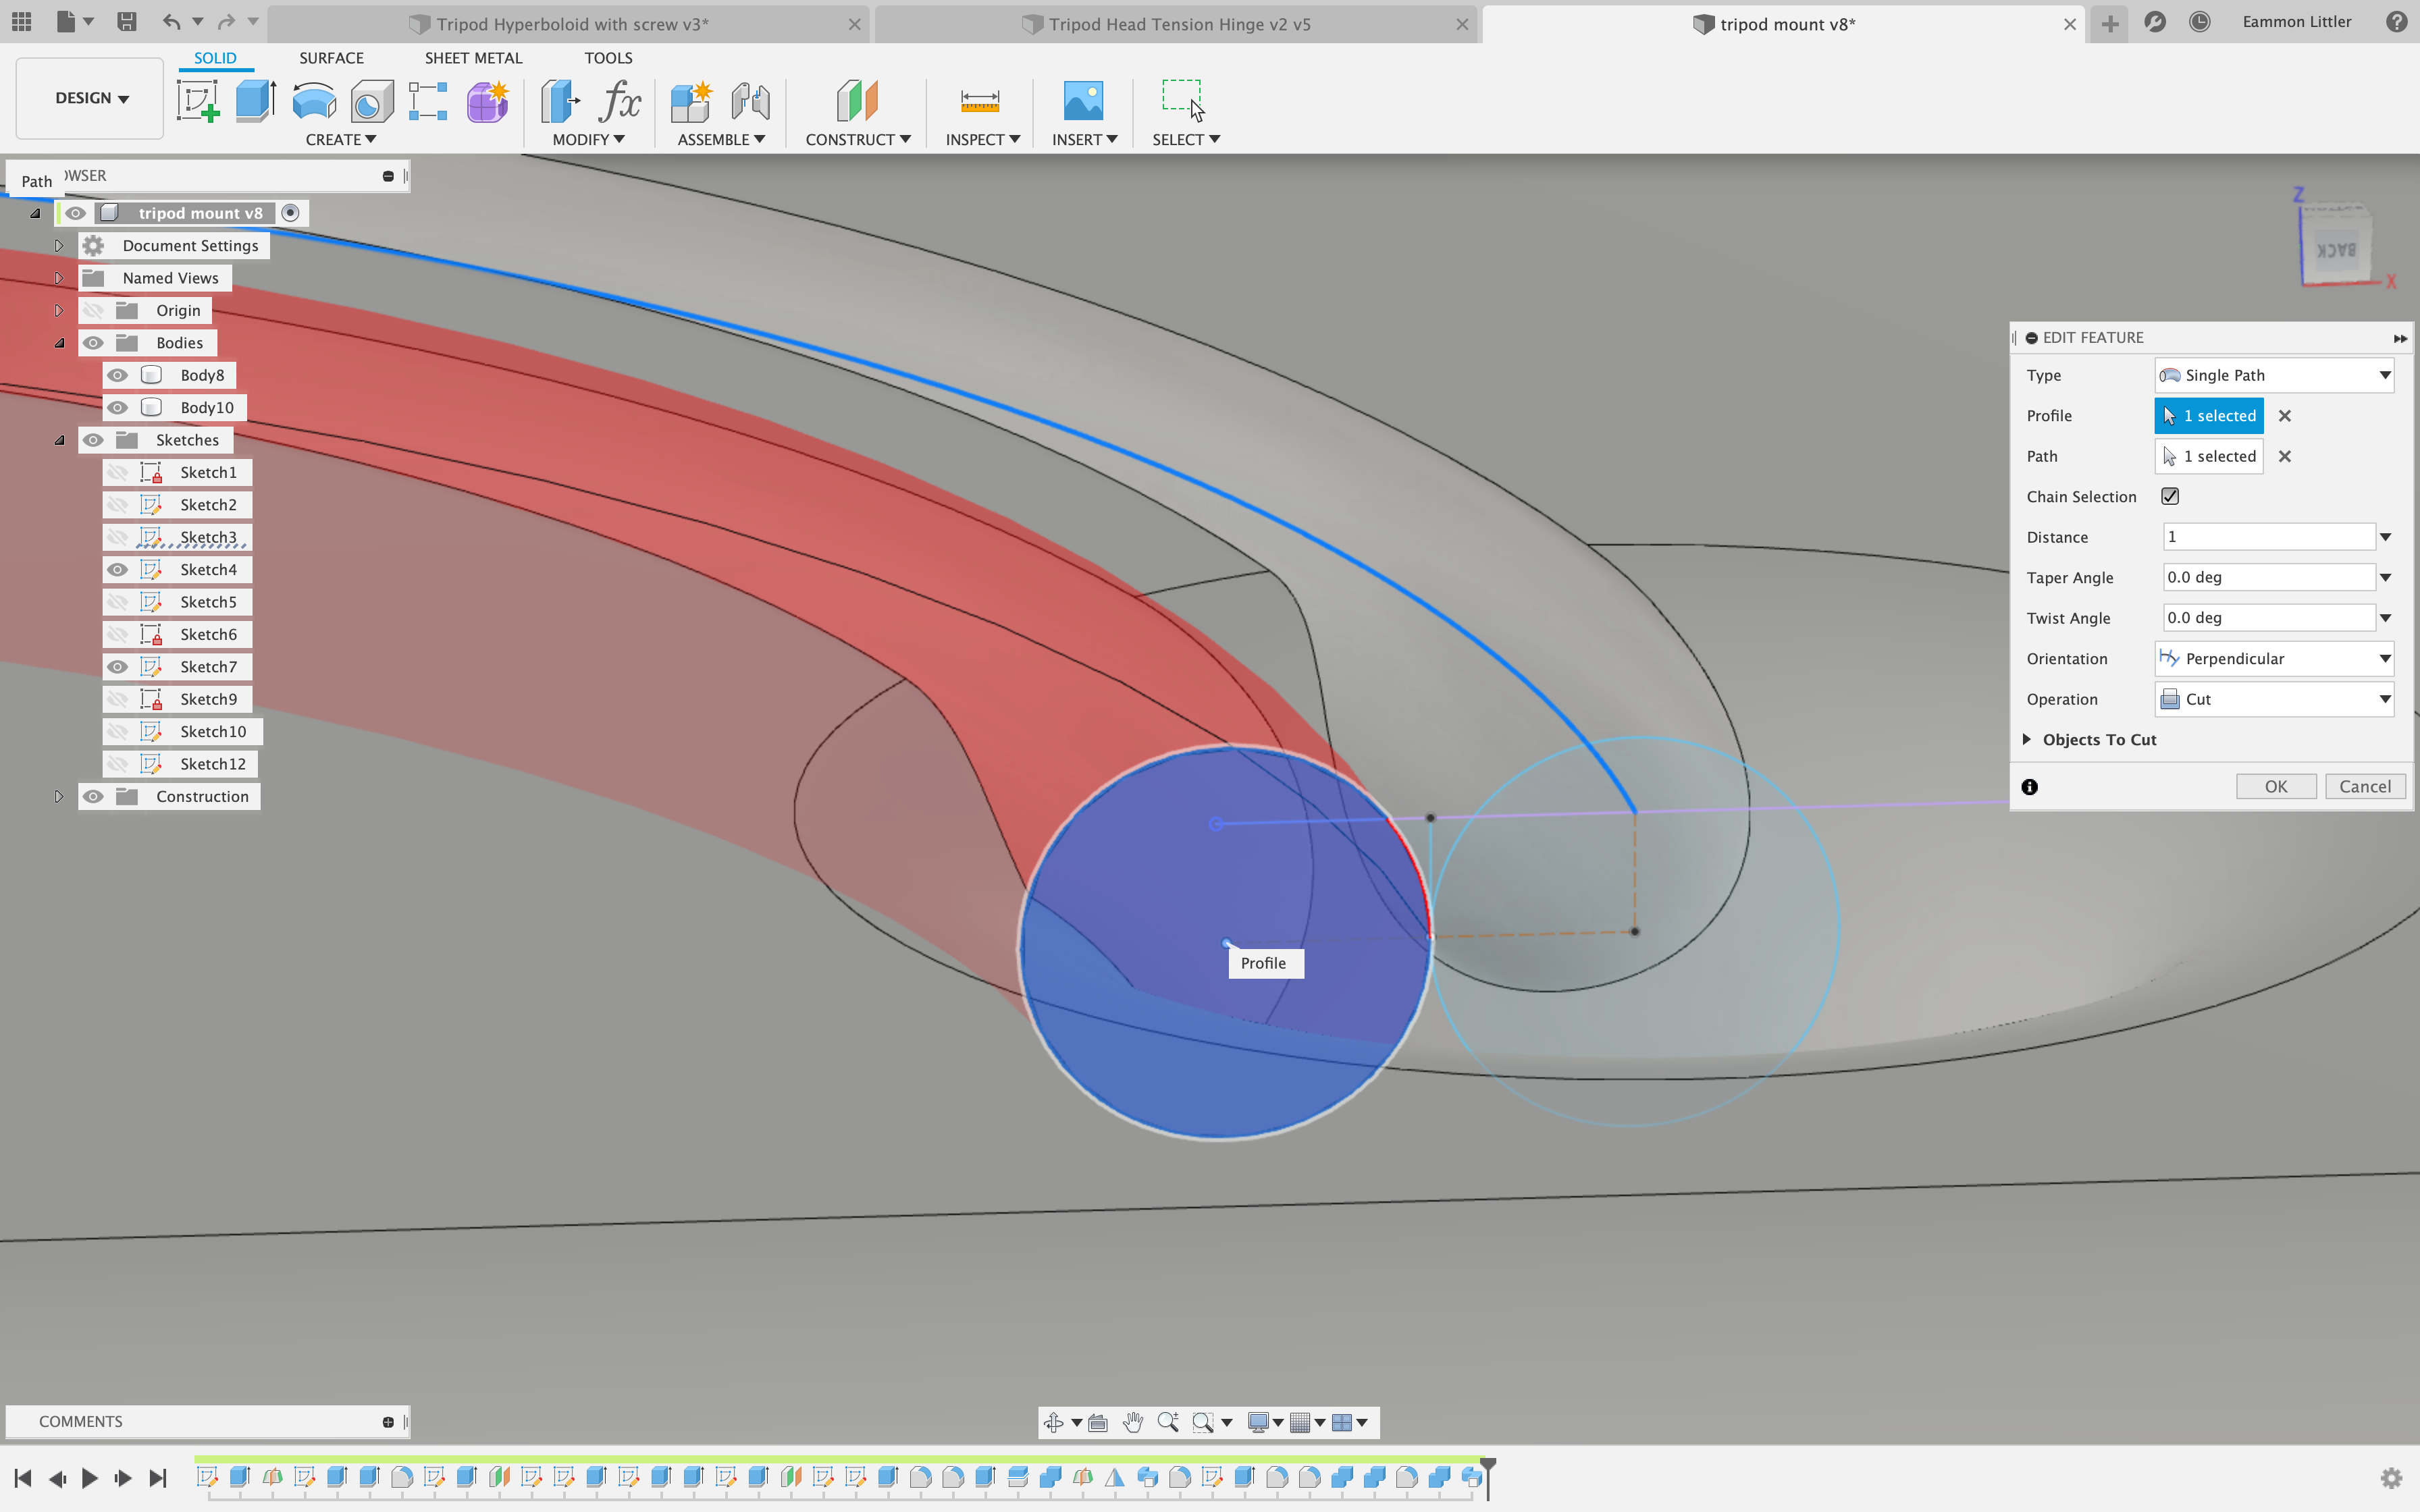Enable Chain Selection checkbox in Edit Feature
The height and width of the screenshot is (1512, 2420).
click(x=2171, y=496)
